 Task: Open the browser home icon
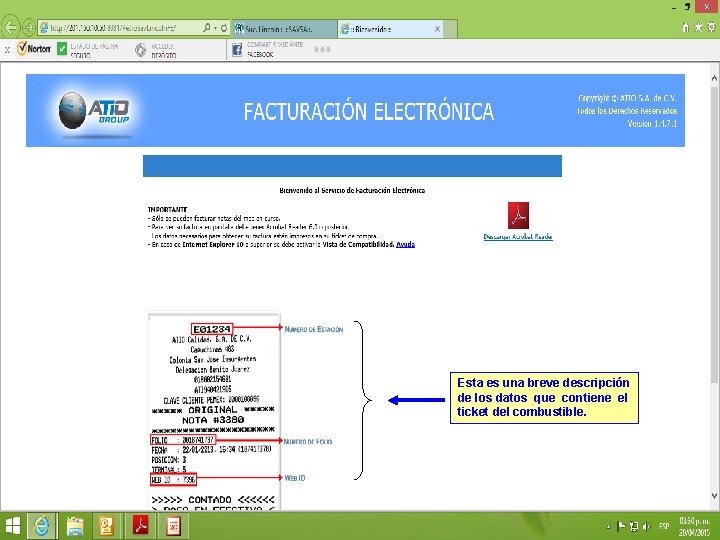tap(686, 27)
